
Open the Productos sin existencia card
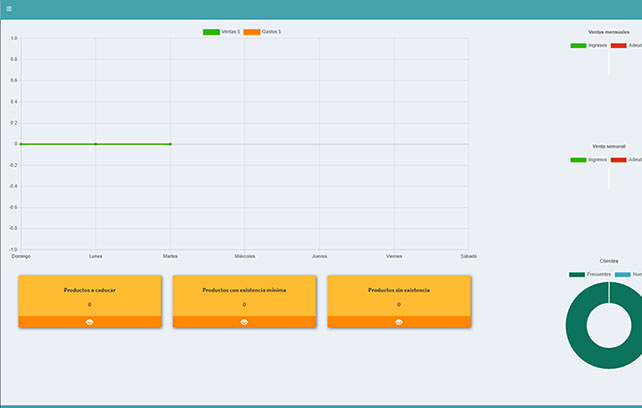pyautogui.click(x=399, y=295)
